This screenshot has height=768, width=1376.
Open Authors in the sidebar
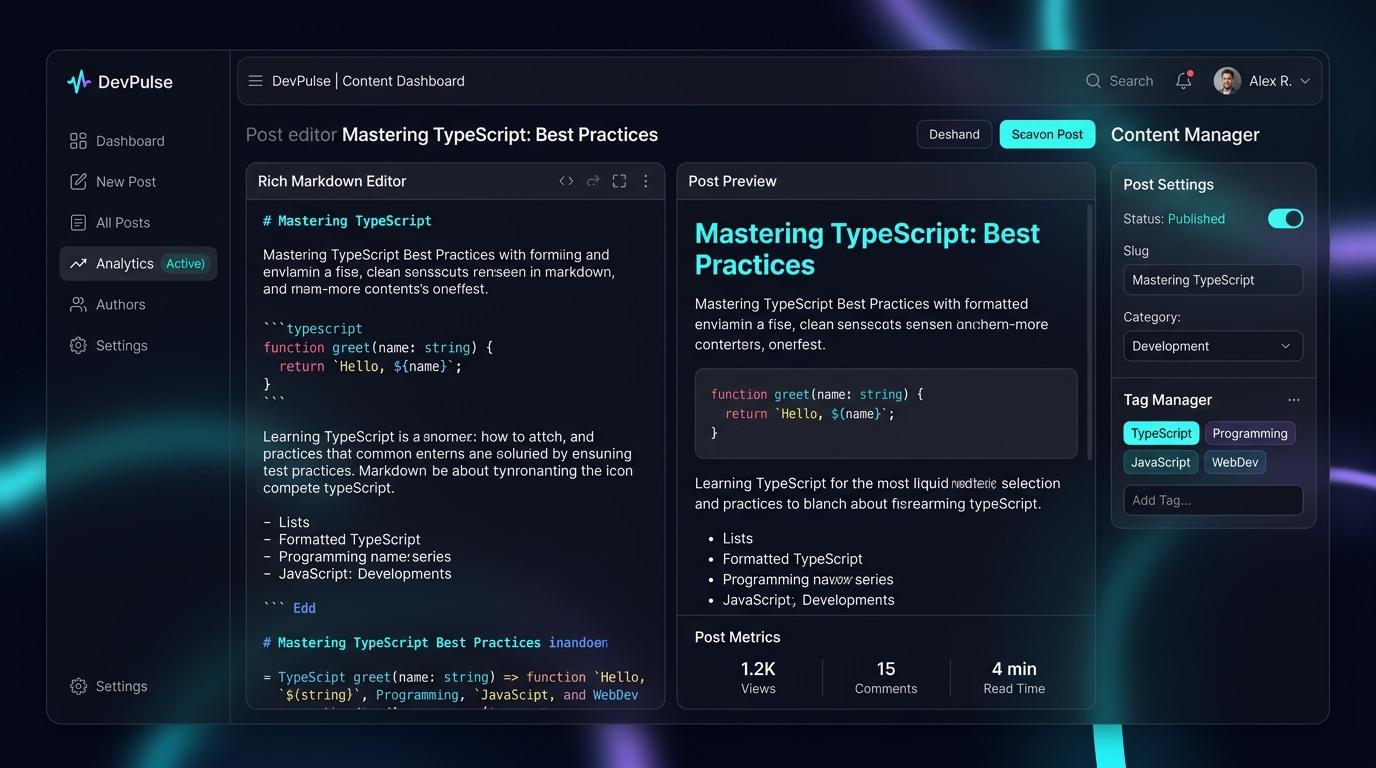138,305
